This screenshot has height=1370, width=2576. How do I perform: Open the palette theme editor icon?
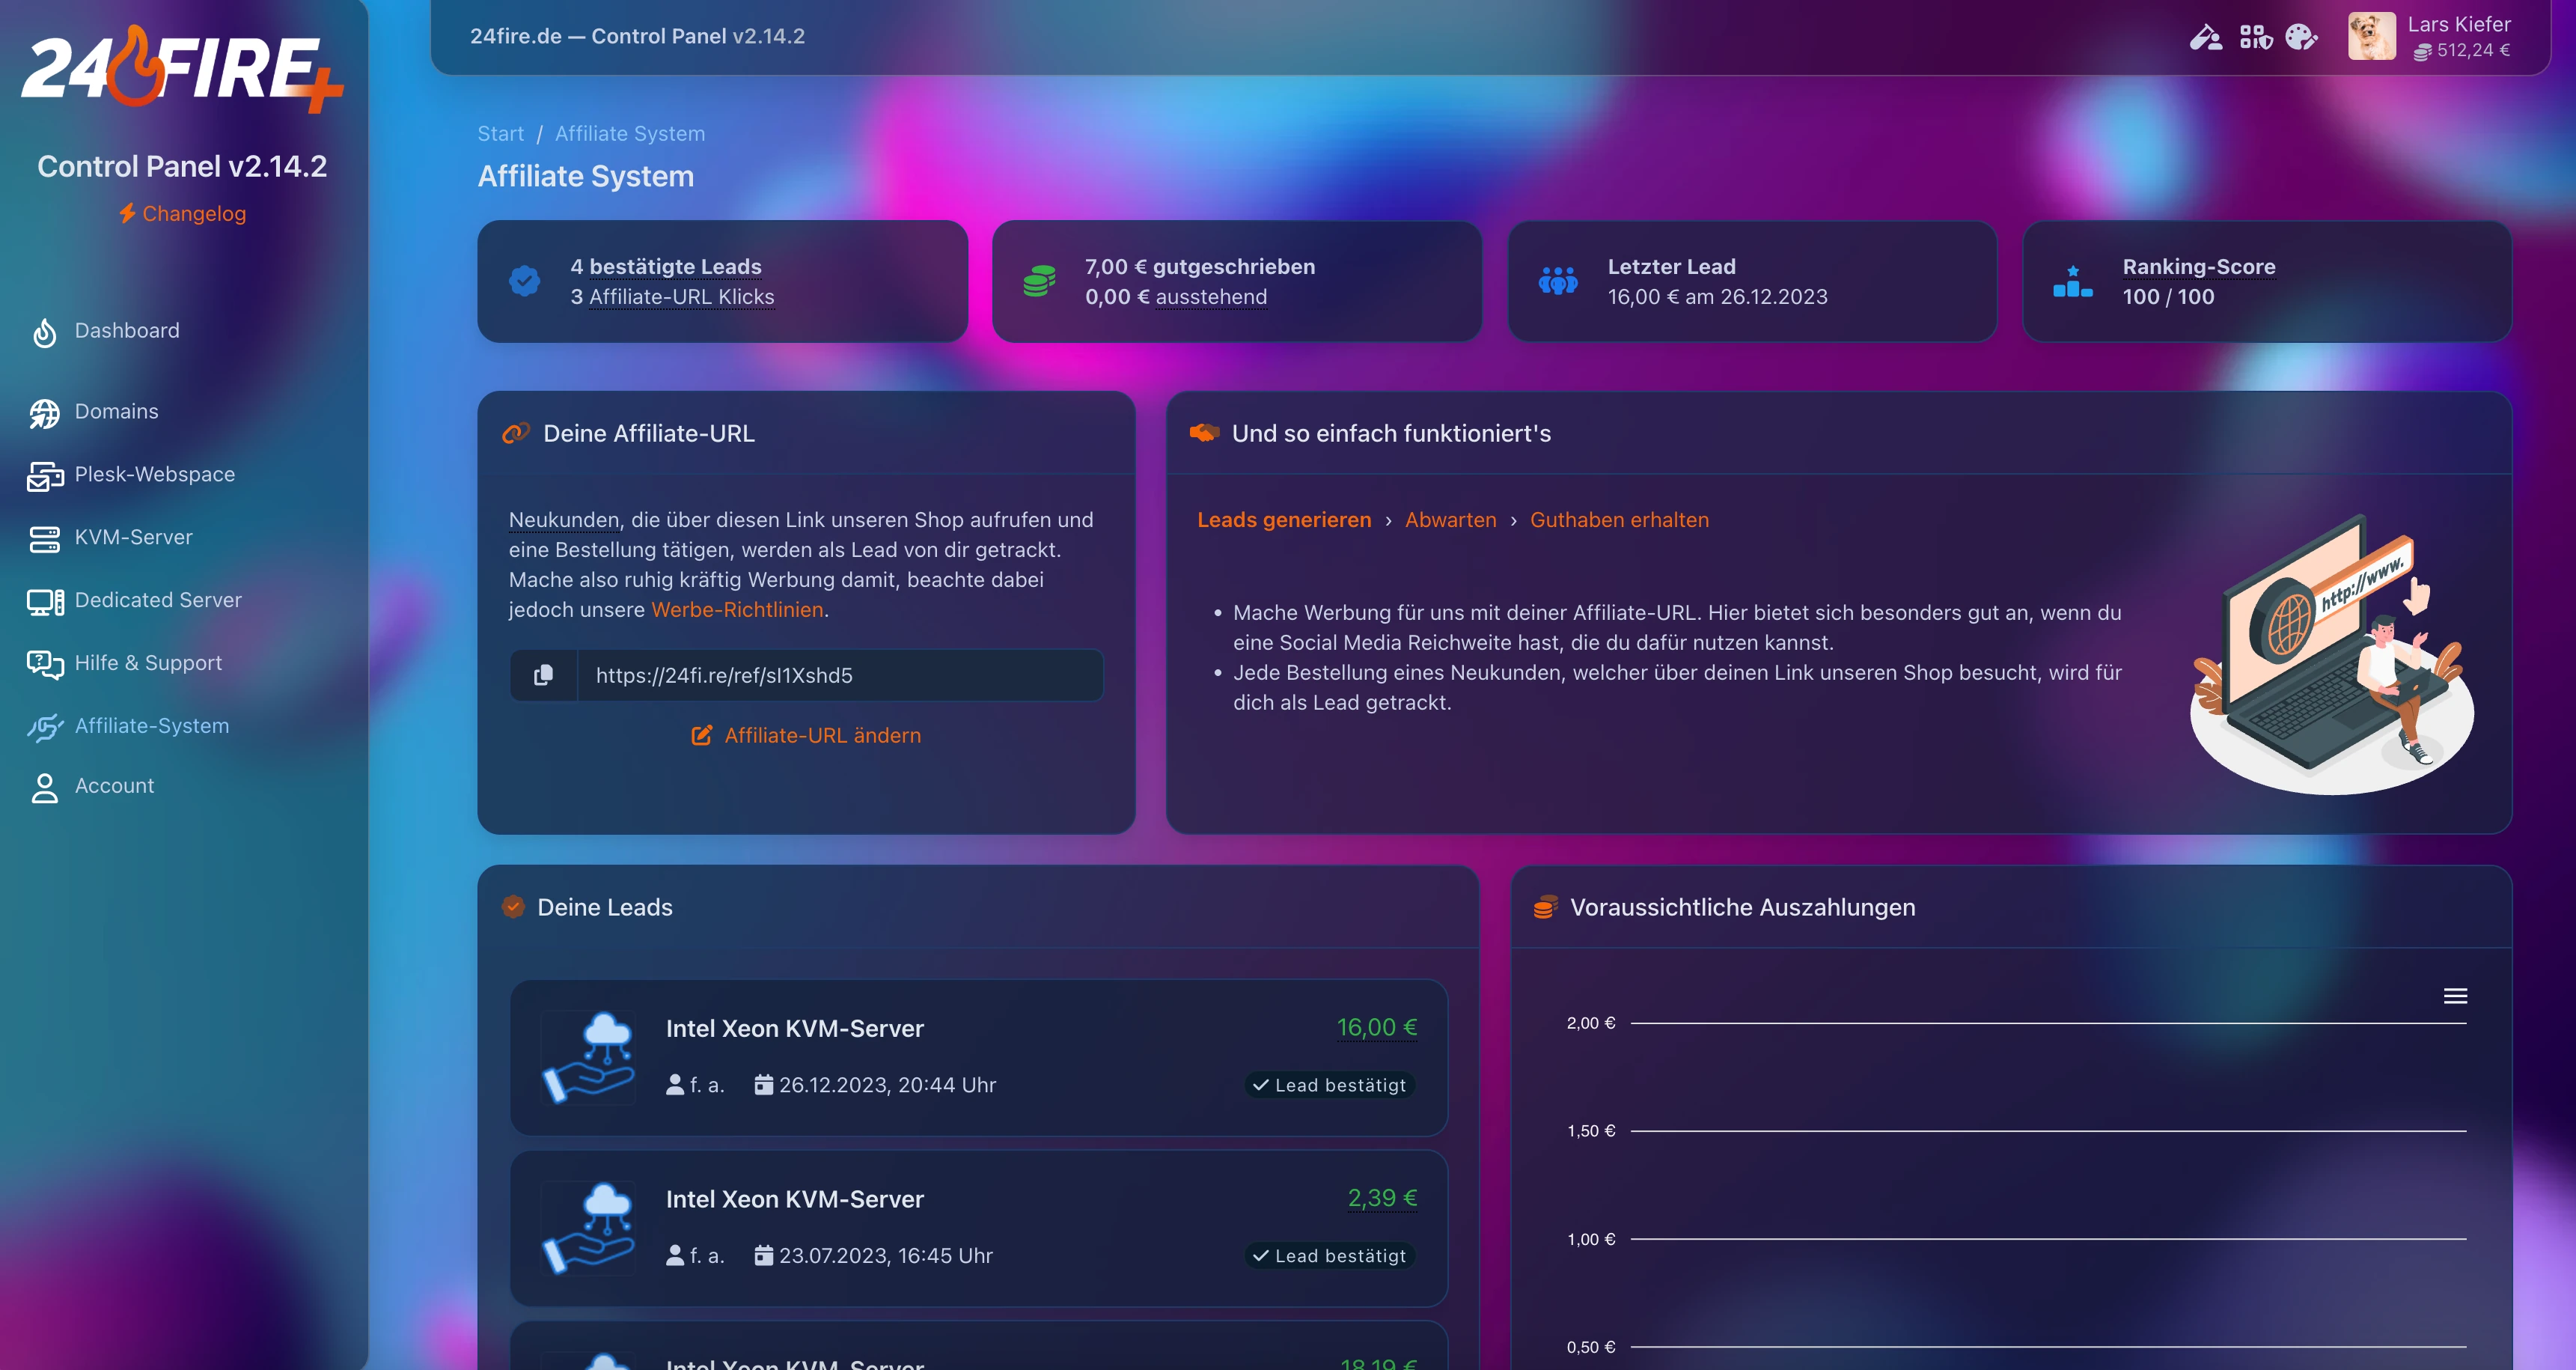(x=2301, y=37)
